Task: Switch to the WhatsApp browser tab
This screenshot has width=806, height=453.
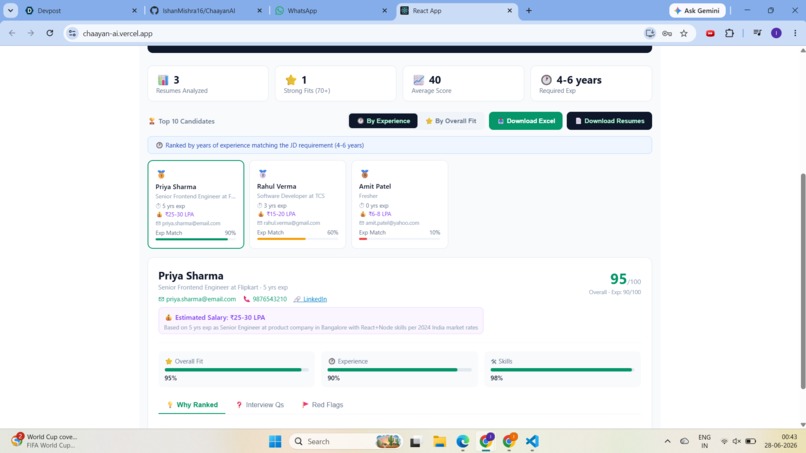Action: (331, 10)
